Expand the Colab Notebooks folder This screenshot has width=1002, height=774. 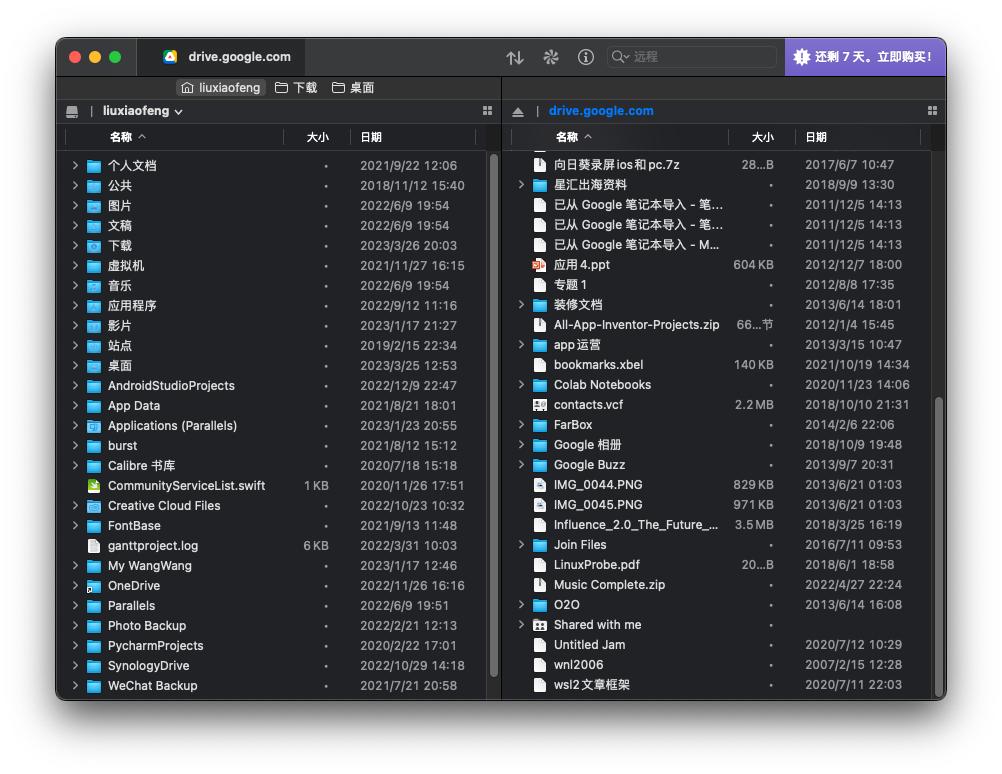coord(521,384)
